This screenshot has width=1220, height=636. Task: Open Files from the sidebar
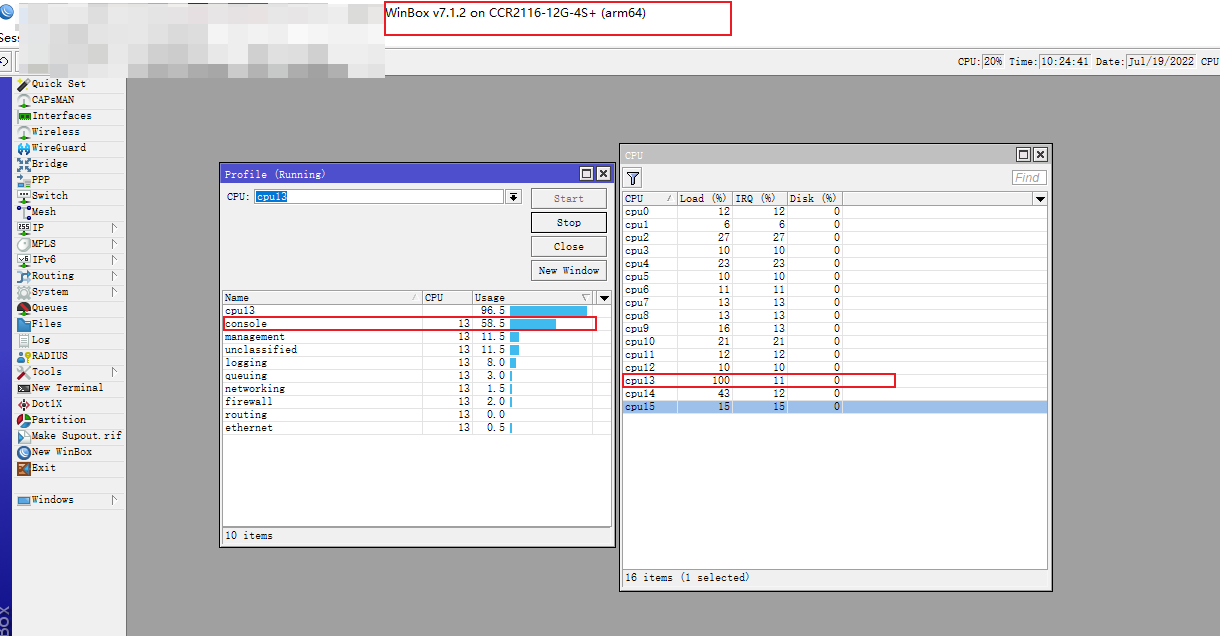tap(46, 324)
